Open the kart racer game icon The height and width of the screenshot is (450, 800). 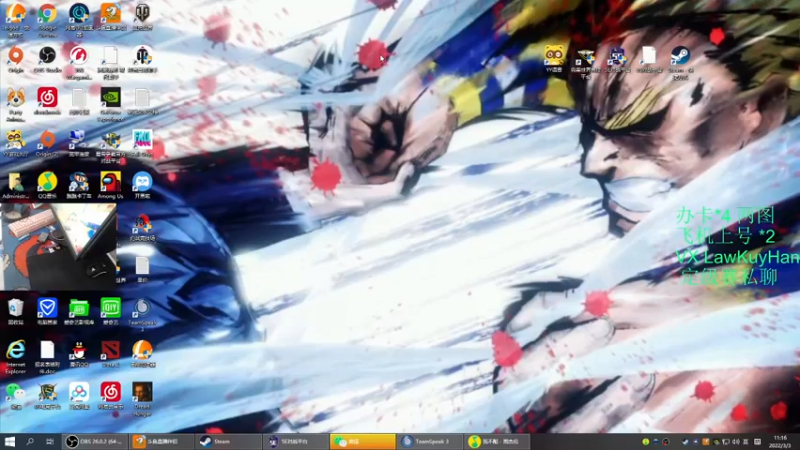click(79, 185)
